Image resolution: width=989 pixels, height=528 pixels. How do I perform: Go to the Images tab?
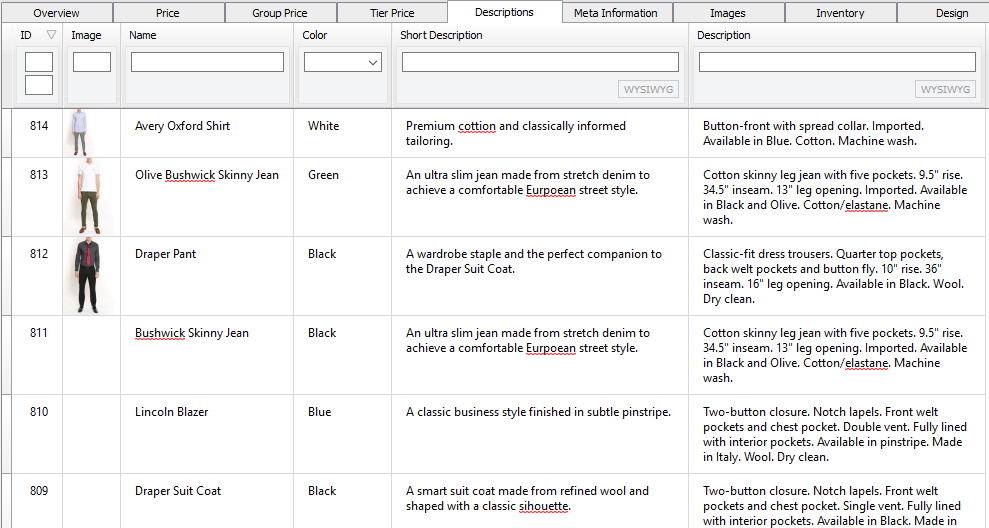[x=727, y=13]
